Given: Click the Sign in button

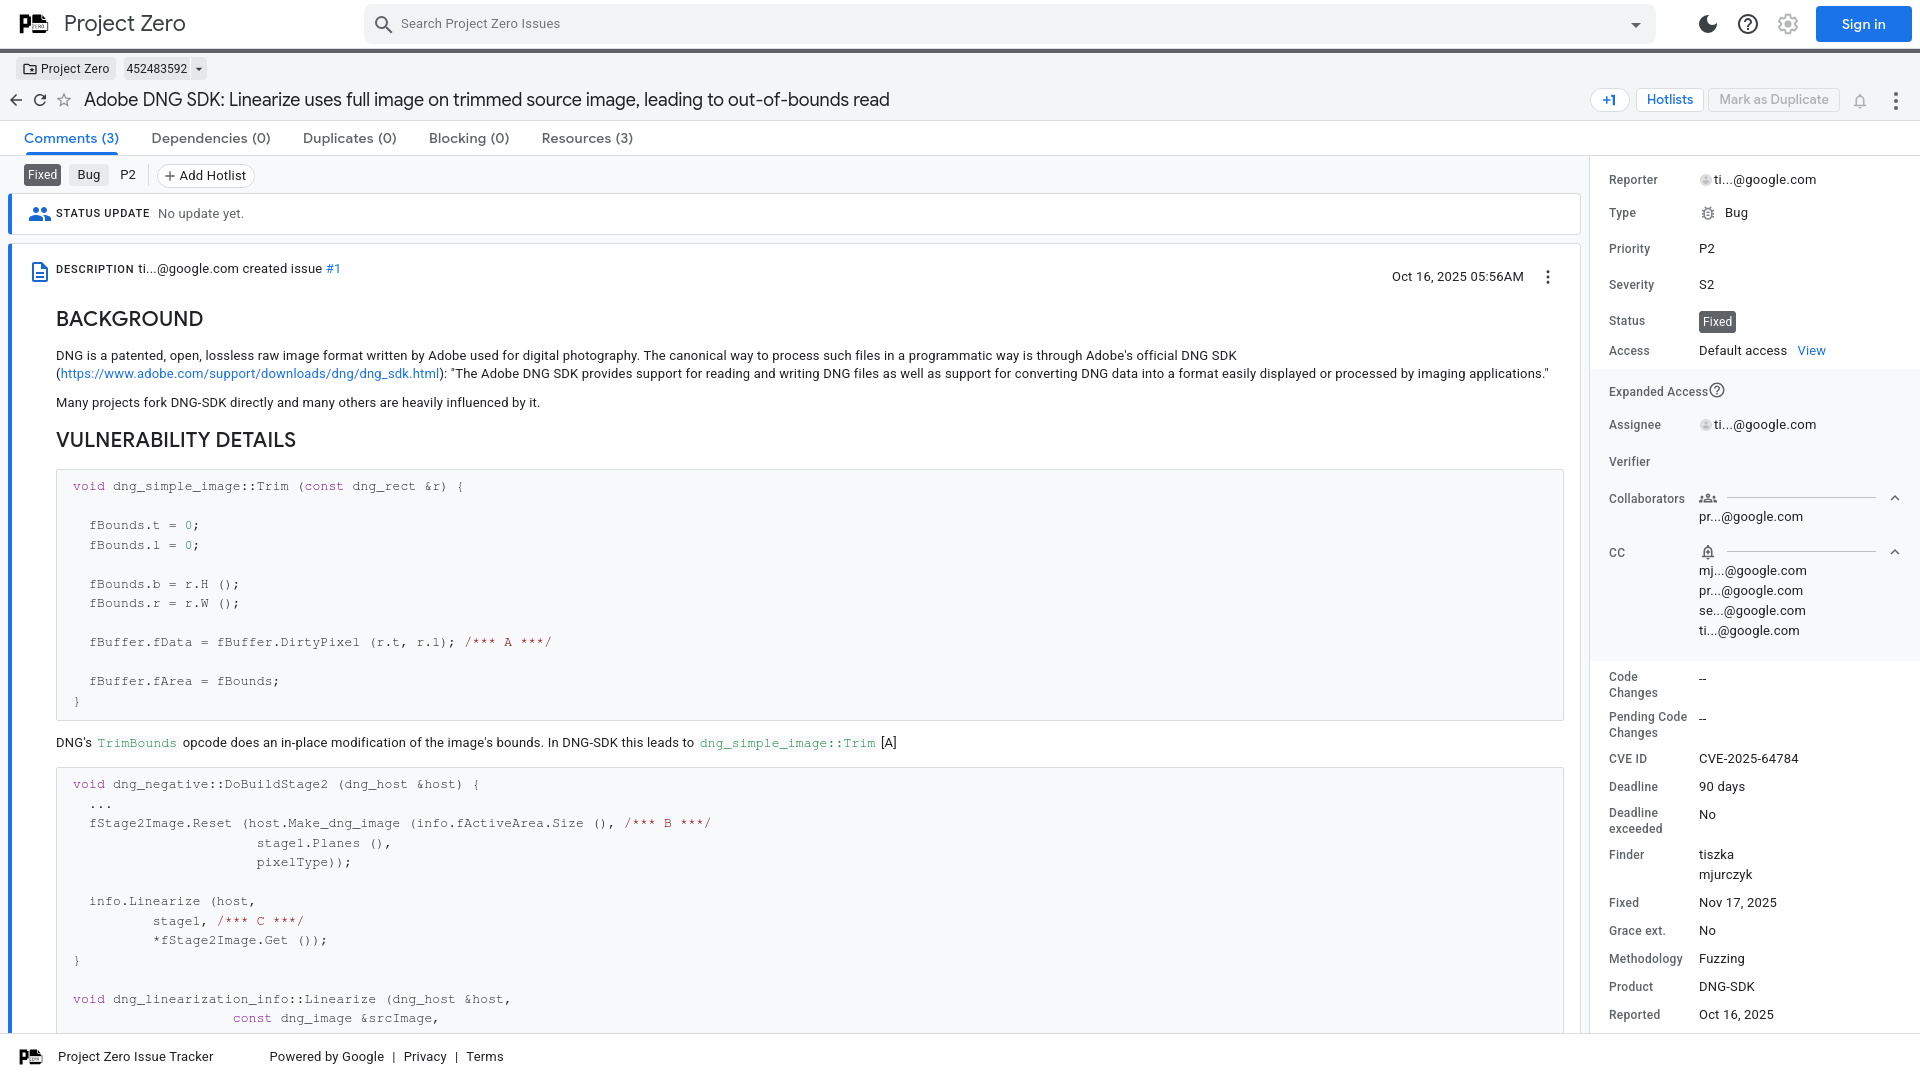Looking at the screenshot, I should (x=1862, y=23).
